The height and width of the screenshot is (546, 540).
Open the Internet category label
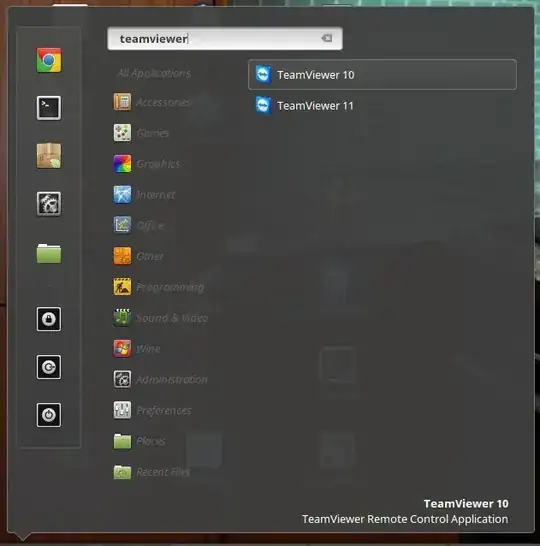(x=156, y=195)
